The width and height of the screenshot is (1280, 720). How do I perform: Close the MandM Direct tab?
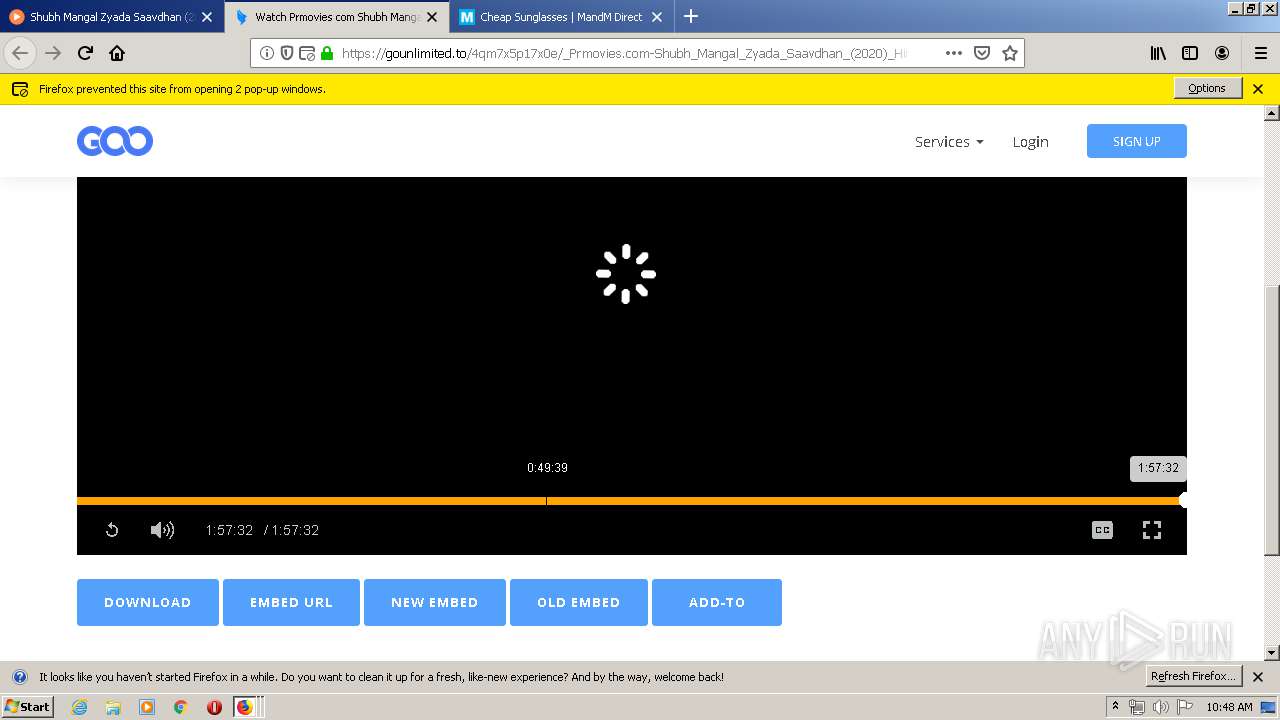coord(657,17)
